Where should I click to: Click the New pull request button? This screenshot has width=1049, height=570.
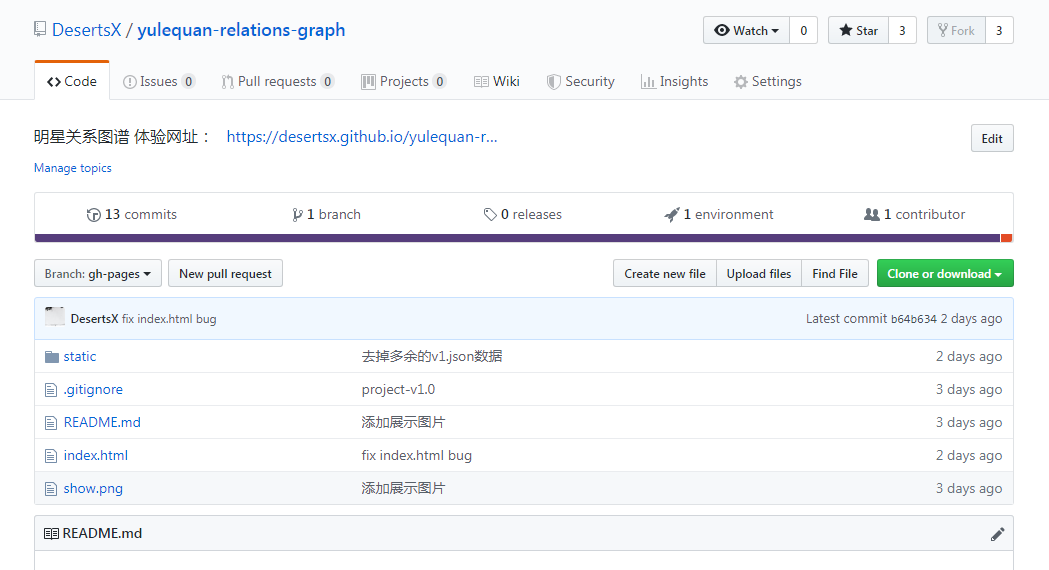pos(225,273)
